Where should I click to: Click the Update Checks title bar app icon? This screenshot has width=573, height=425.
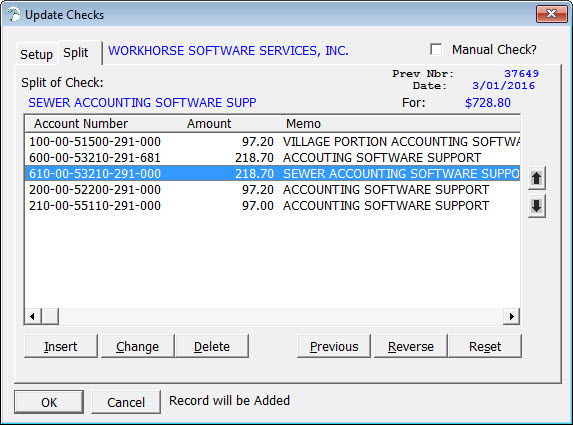coord(13,14)
